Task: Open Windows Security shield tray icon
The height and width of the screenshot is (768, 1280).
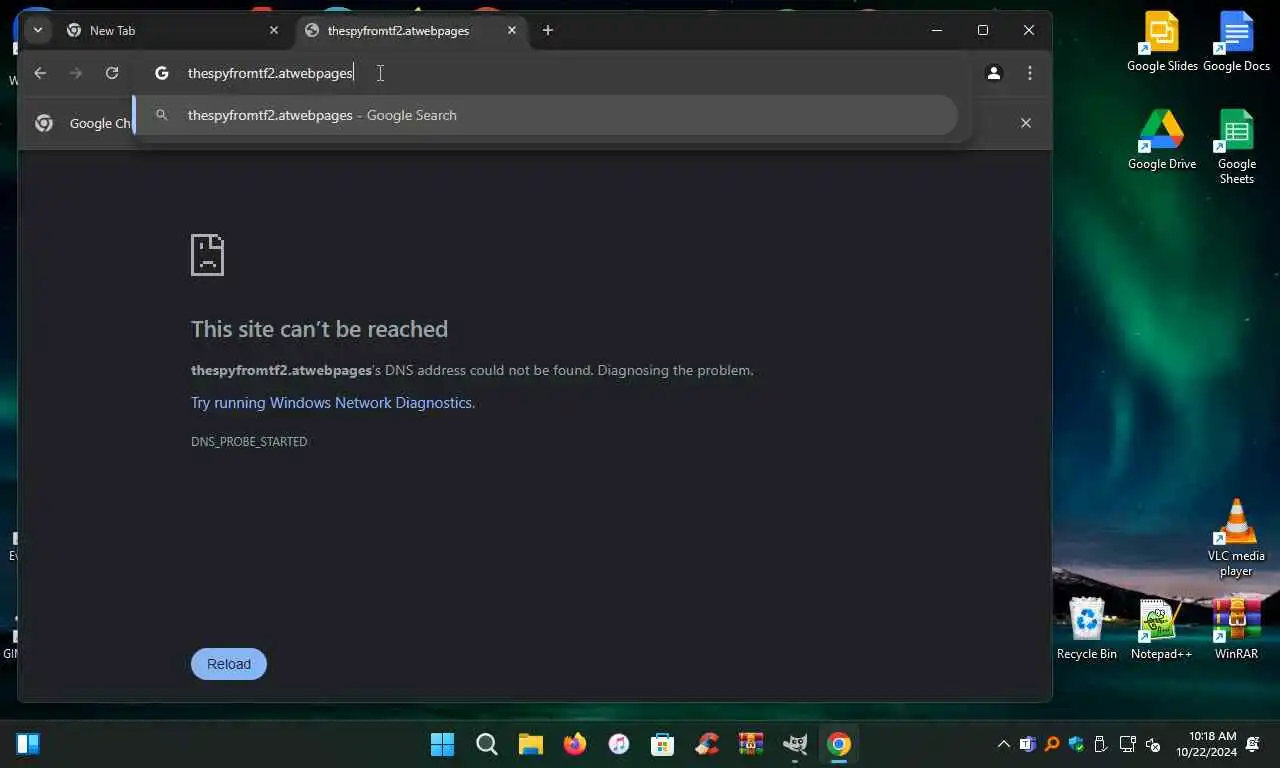Action: point(1076,745)
